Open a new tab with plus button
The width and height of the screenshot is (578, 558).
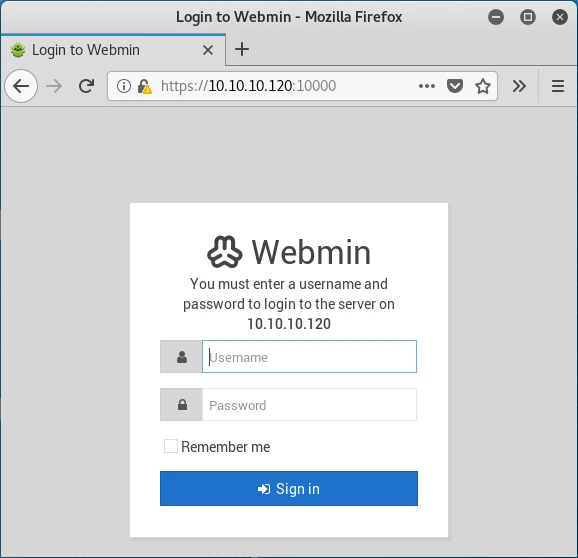[x=242, y=49]
